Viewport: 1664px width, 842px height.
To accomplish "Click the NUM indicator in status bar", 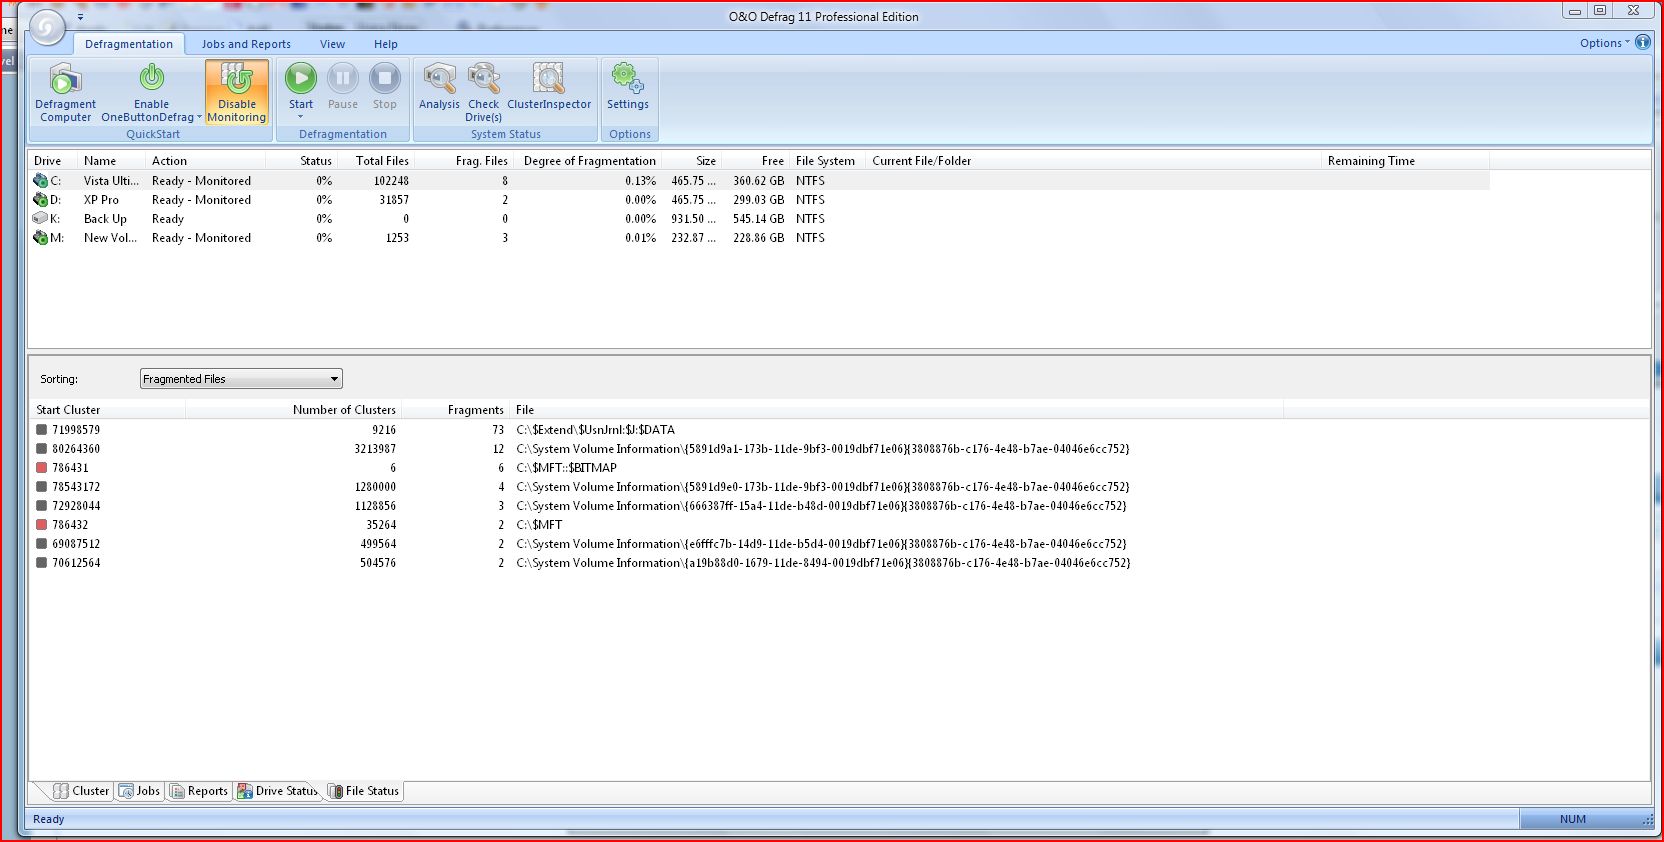I will (x=1572, y=819).
